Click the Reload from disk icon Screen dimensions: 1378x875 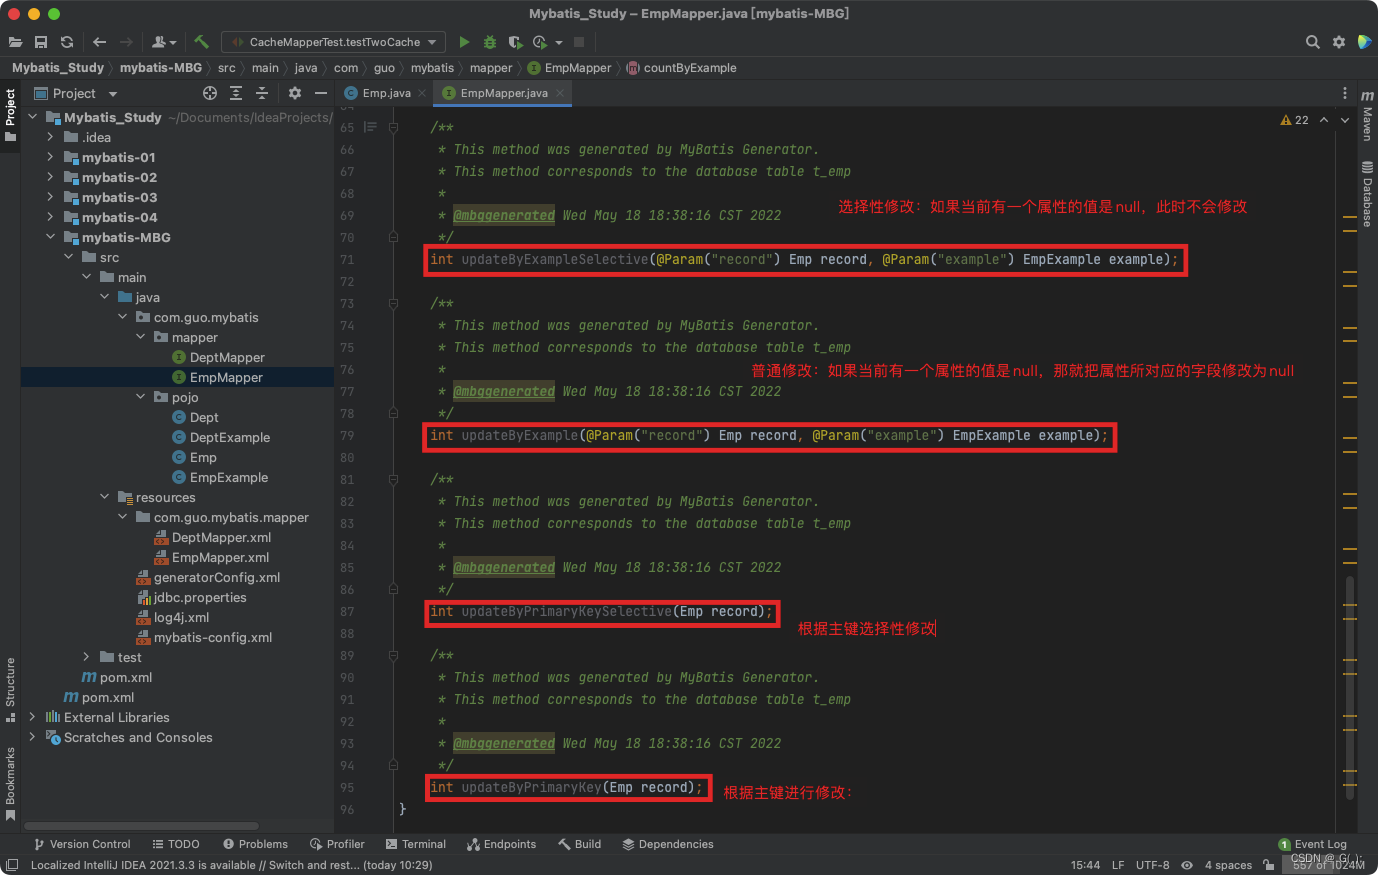click(67, 42)
